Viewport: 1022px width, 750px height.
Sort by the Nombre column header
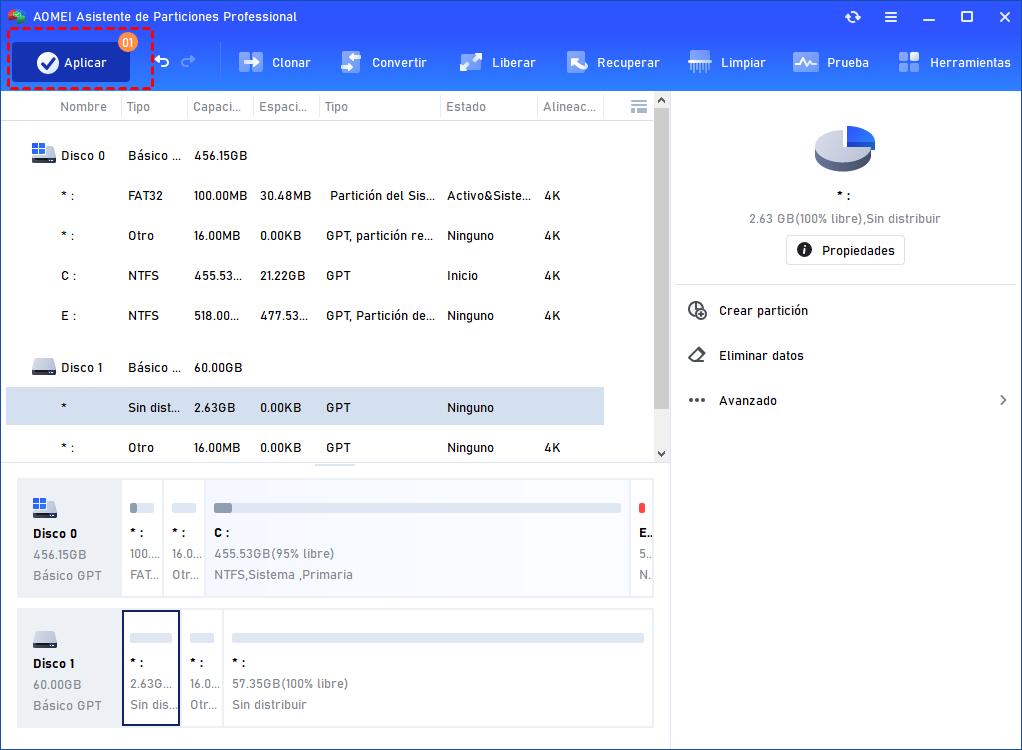click(83, 107)
